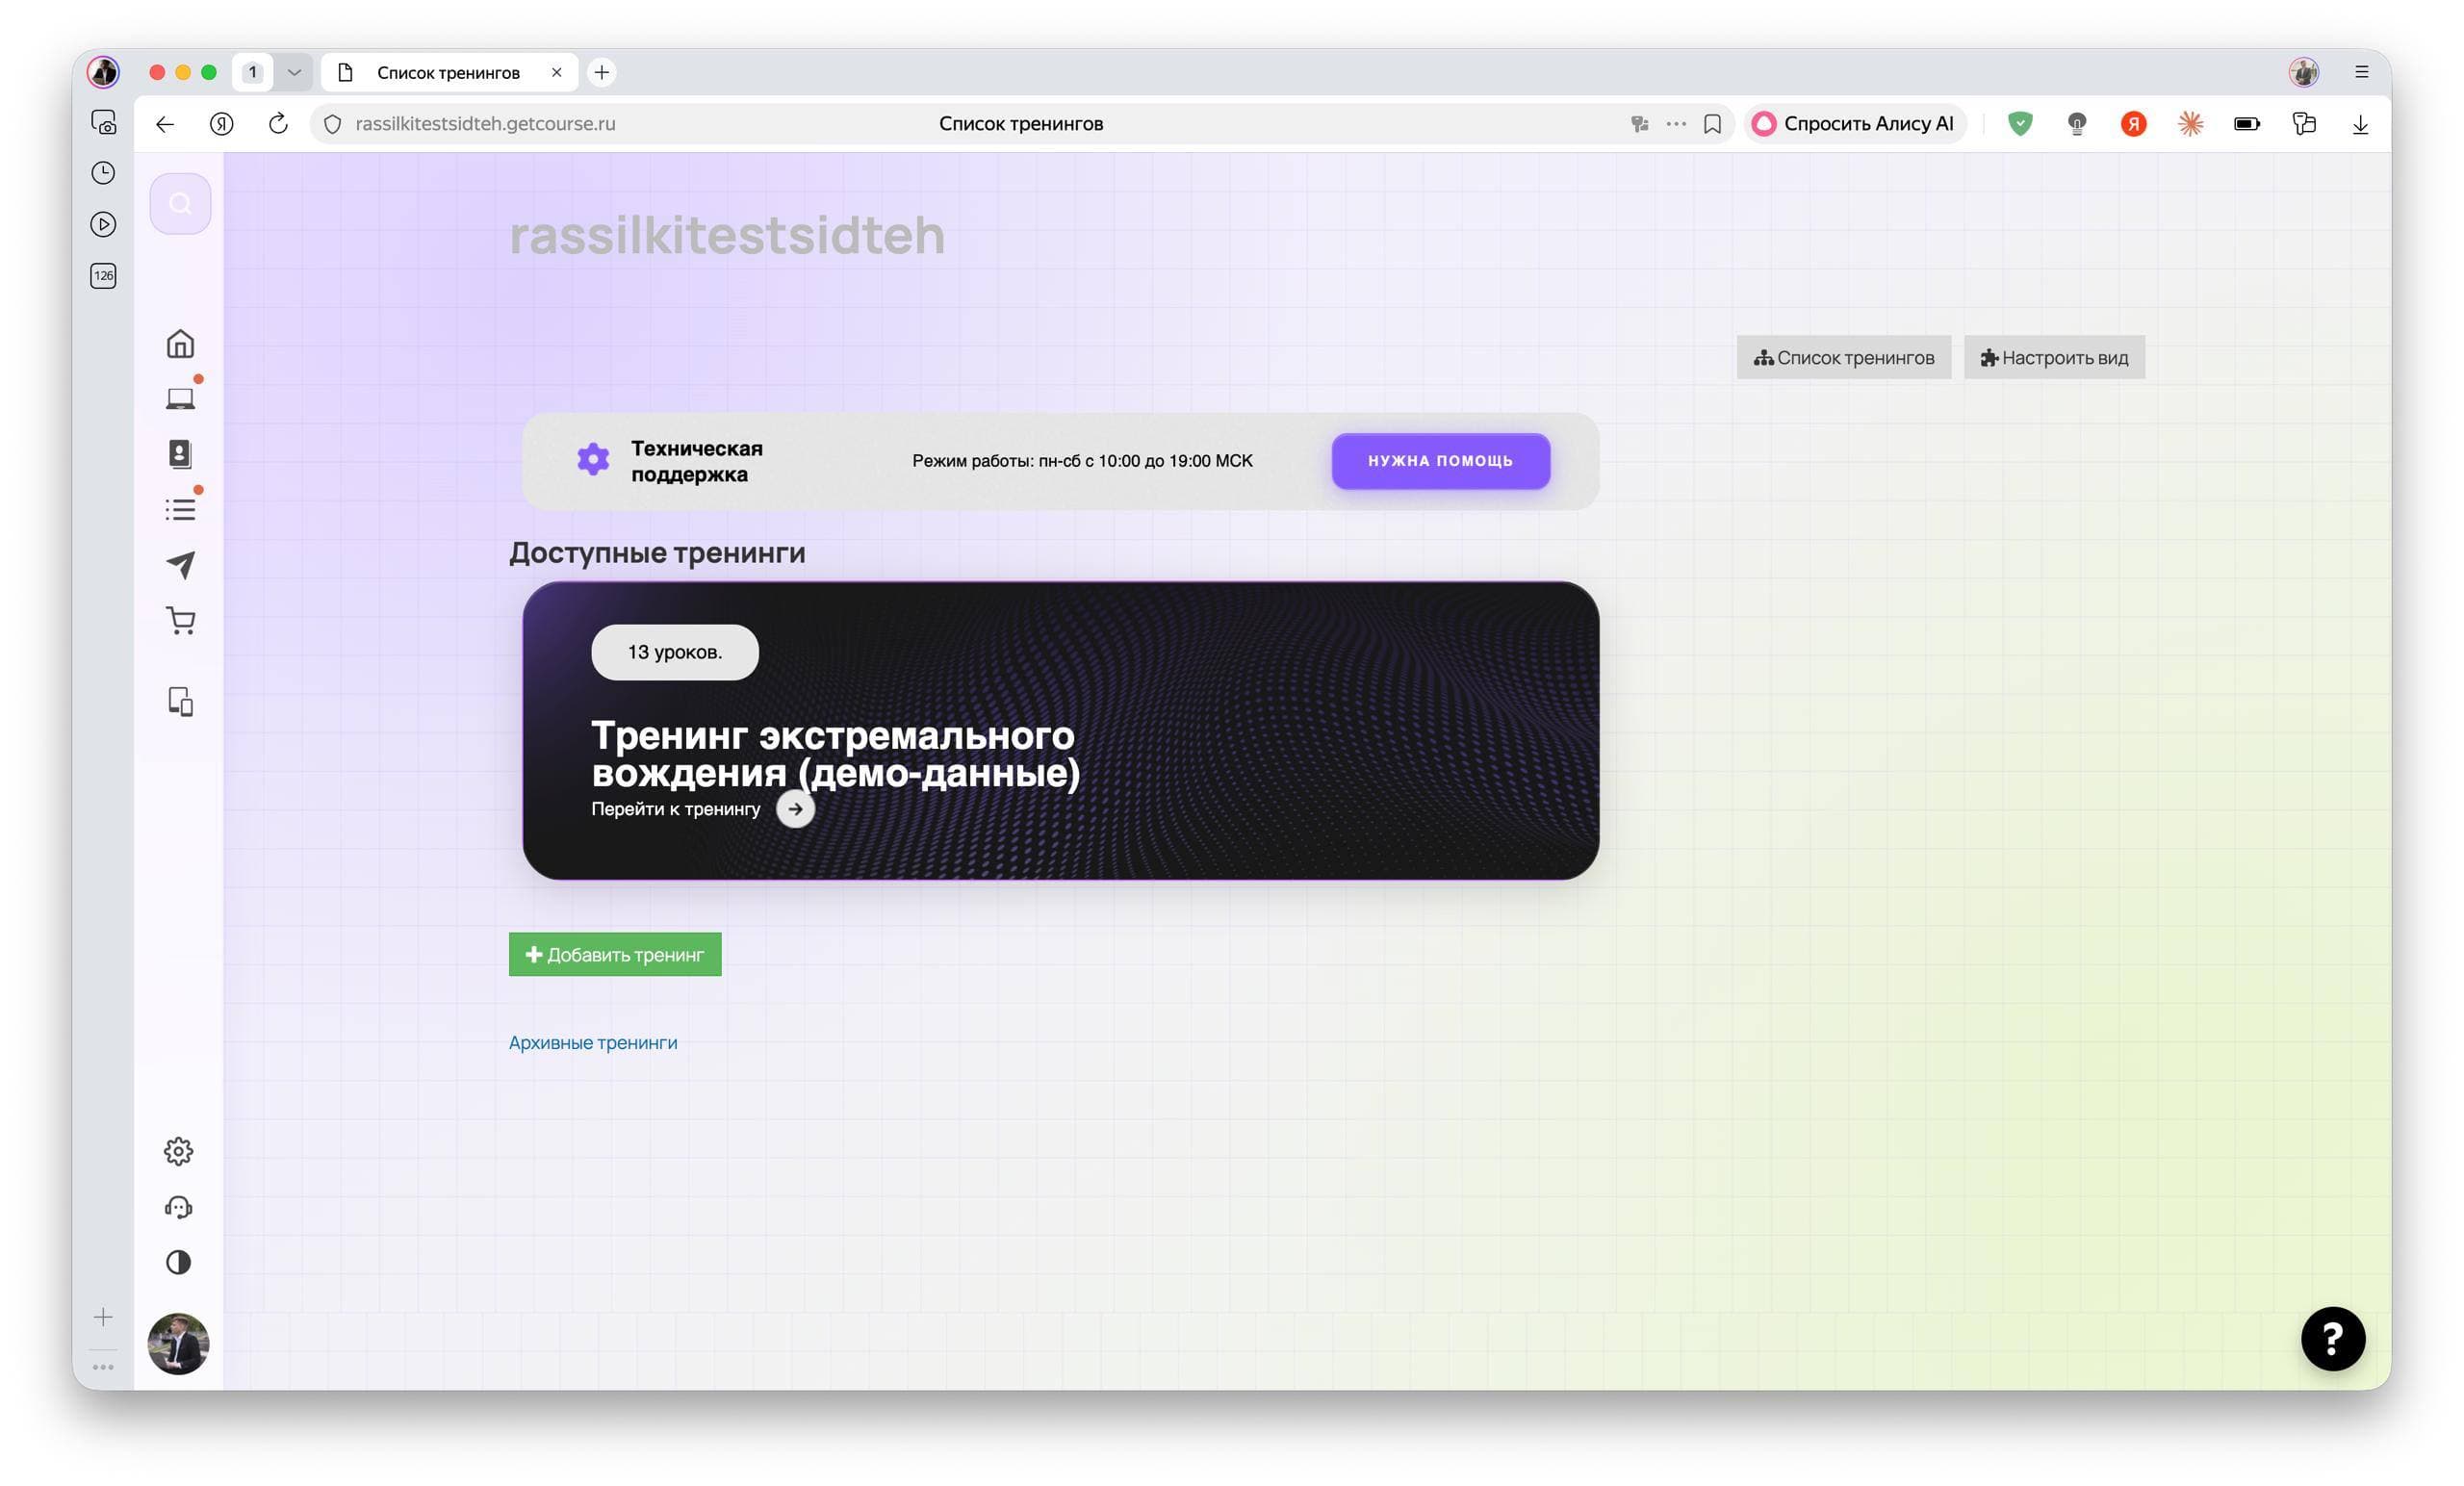
Task: Toggle the contrast theme icon in sidebar
Action: [x=178, y=1263]
